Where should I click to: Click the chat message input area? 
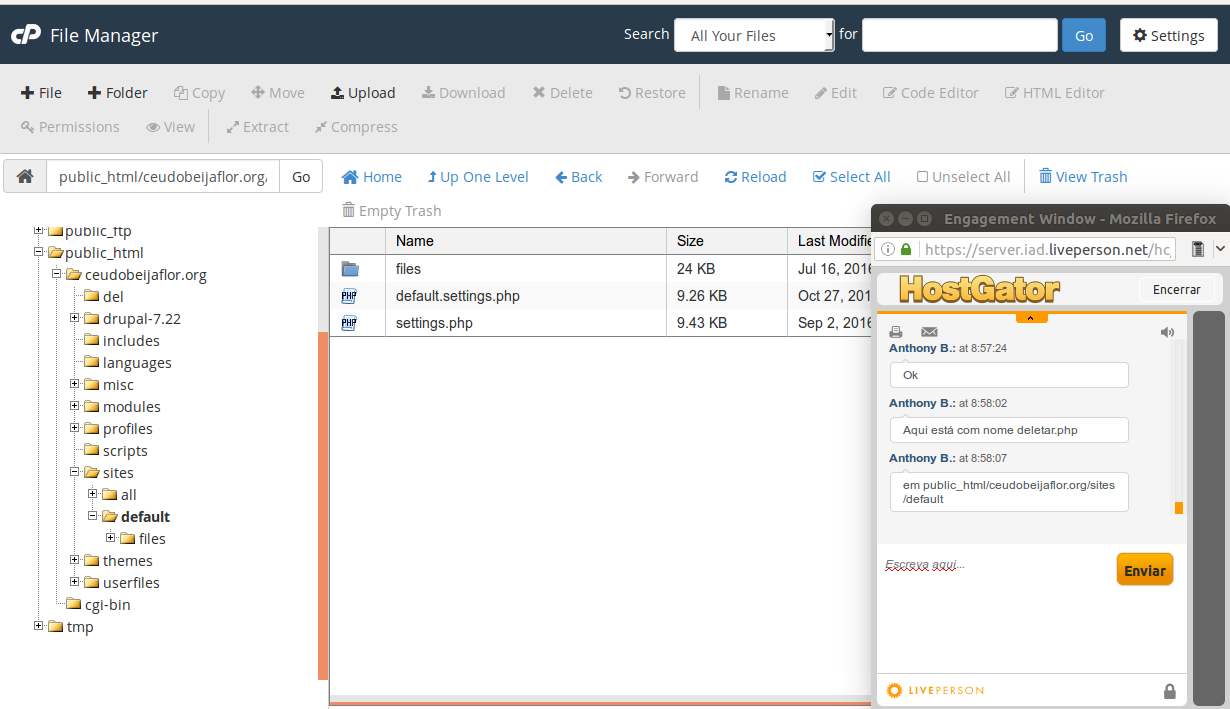995,610
